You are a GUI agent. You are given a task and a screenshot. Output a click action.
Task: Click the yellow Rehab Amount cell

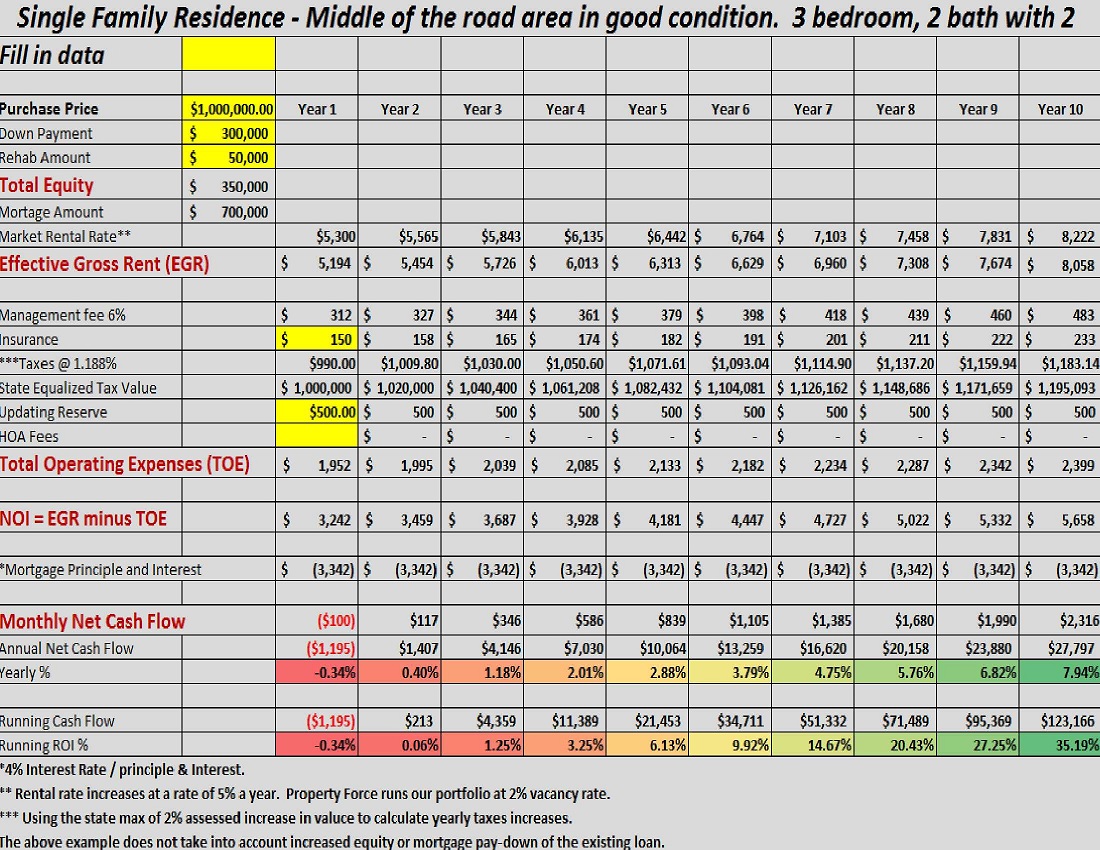(229, 157)
